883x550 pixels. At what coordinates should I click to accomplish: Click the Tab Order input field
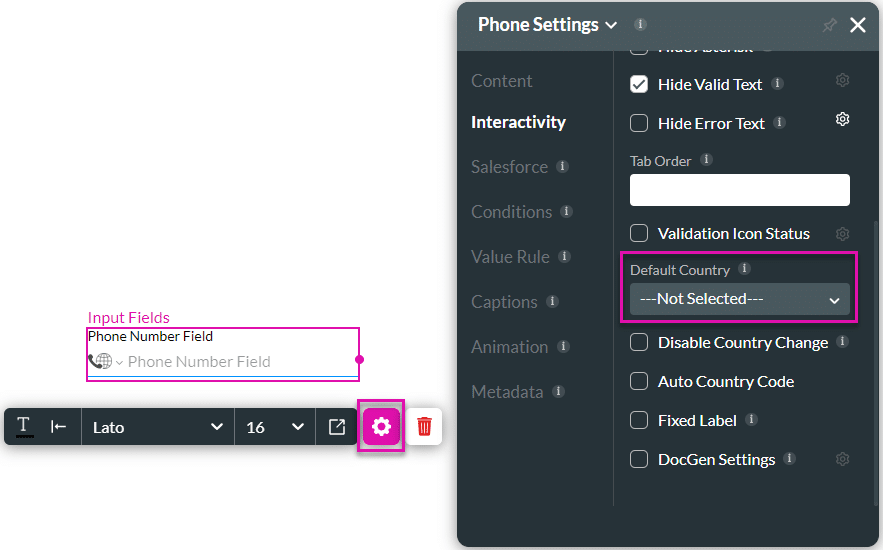(739, 190)
